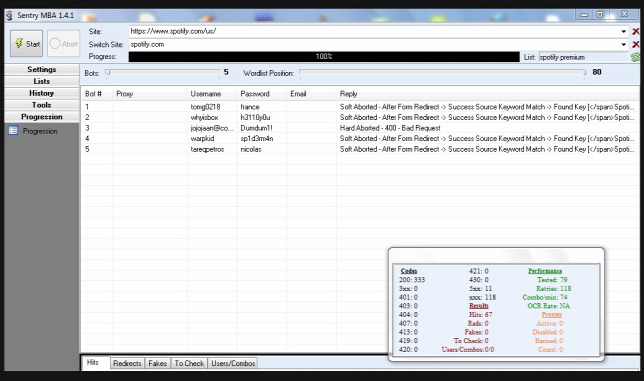Screen dimensions: 644x381
Task: Click the 'Hard Aborted - 400 - Bad Request' reply
Action: 390,128
